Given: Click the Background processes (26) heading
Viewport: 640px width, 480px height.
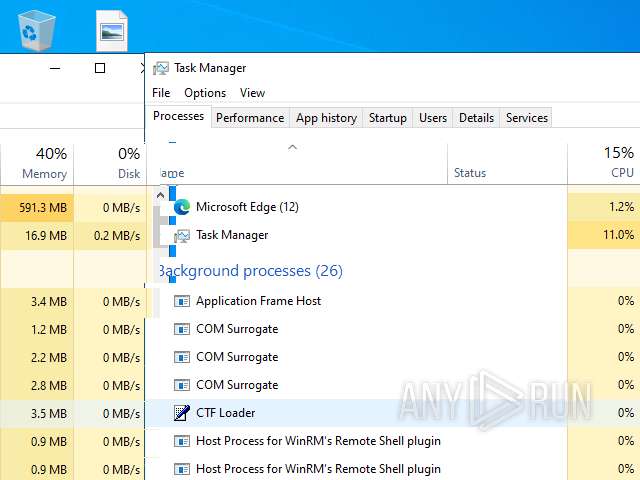Looking at the screenshot, I should pos(251,271).
